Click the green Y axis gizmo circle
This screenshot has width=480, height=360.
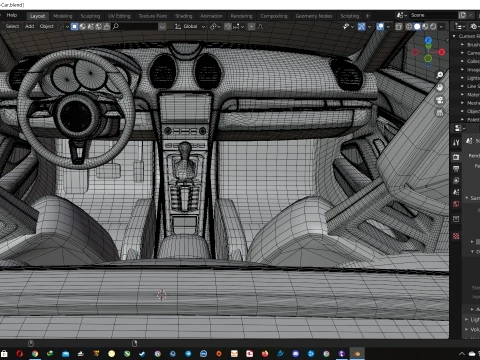point(428,59)
